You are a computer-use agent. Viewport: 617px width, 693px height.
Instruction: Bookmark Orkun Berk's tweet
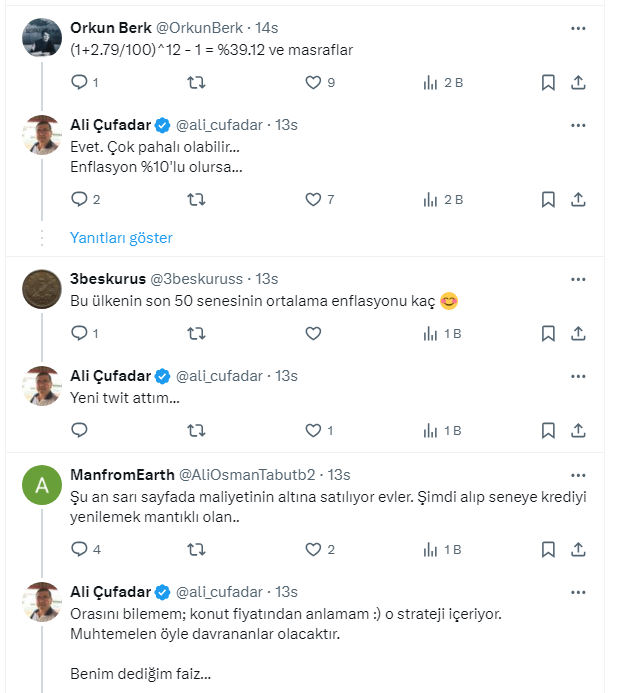[x=547, y=83]
